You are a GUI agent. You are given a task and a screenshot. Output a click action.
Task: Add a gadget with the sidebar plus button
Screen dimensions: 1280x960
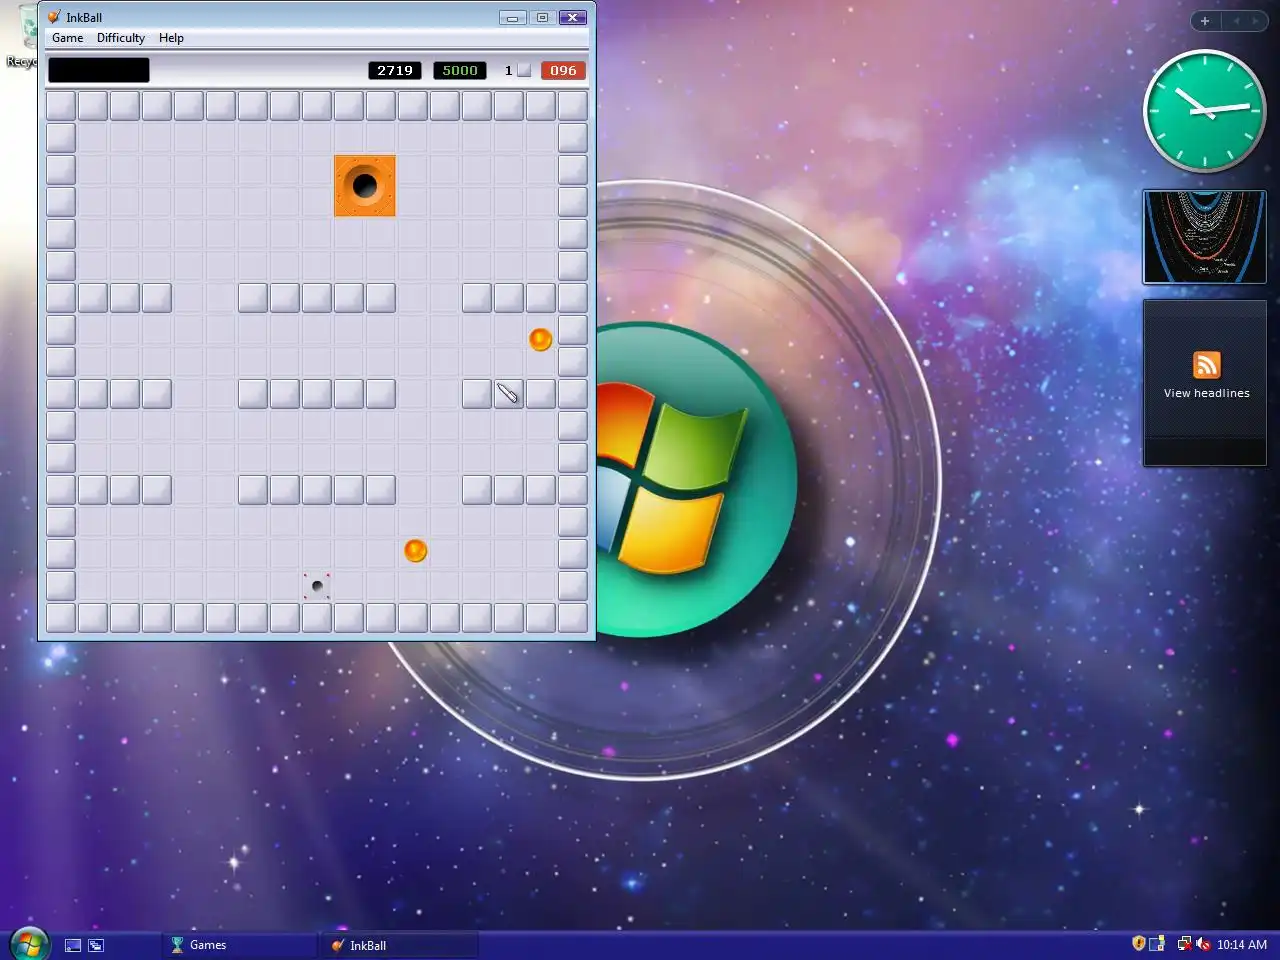(1205, 21)
